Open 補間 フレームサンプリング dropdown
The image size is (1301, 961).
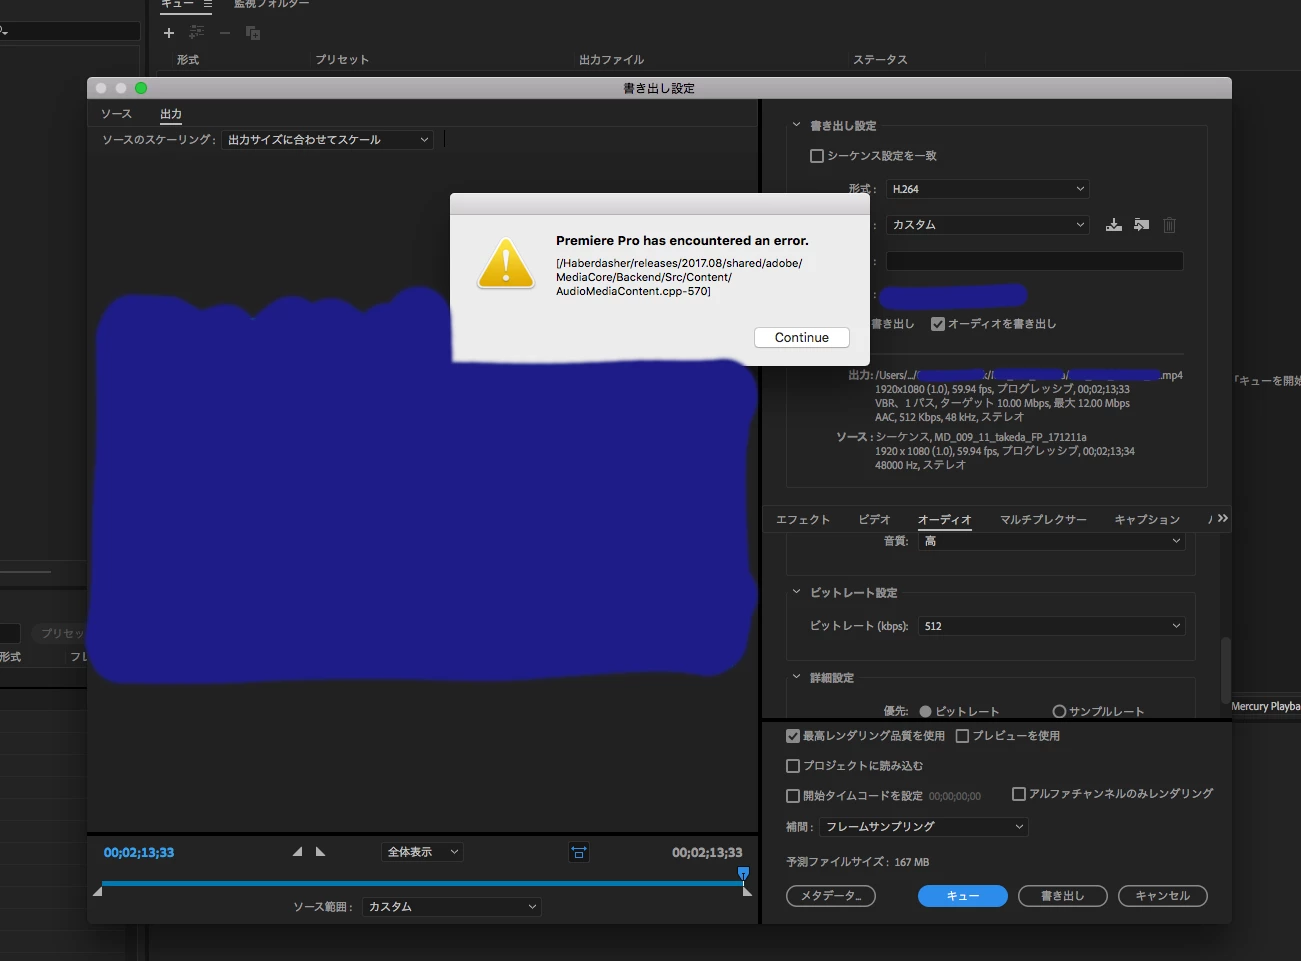[924, 827]
